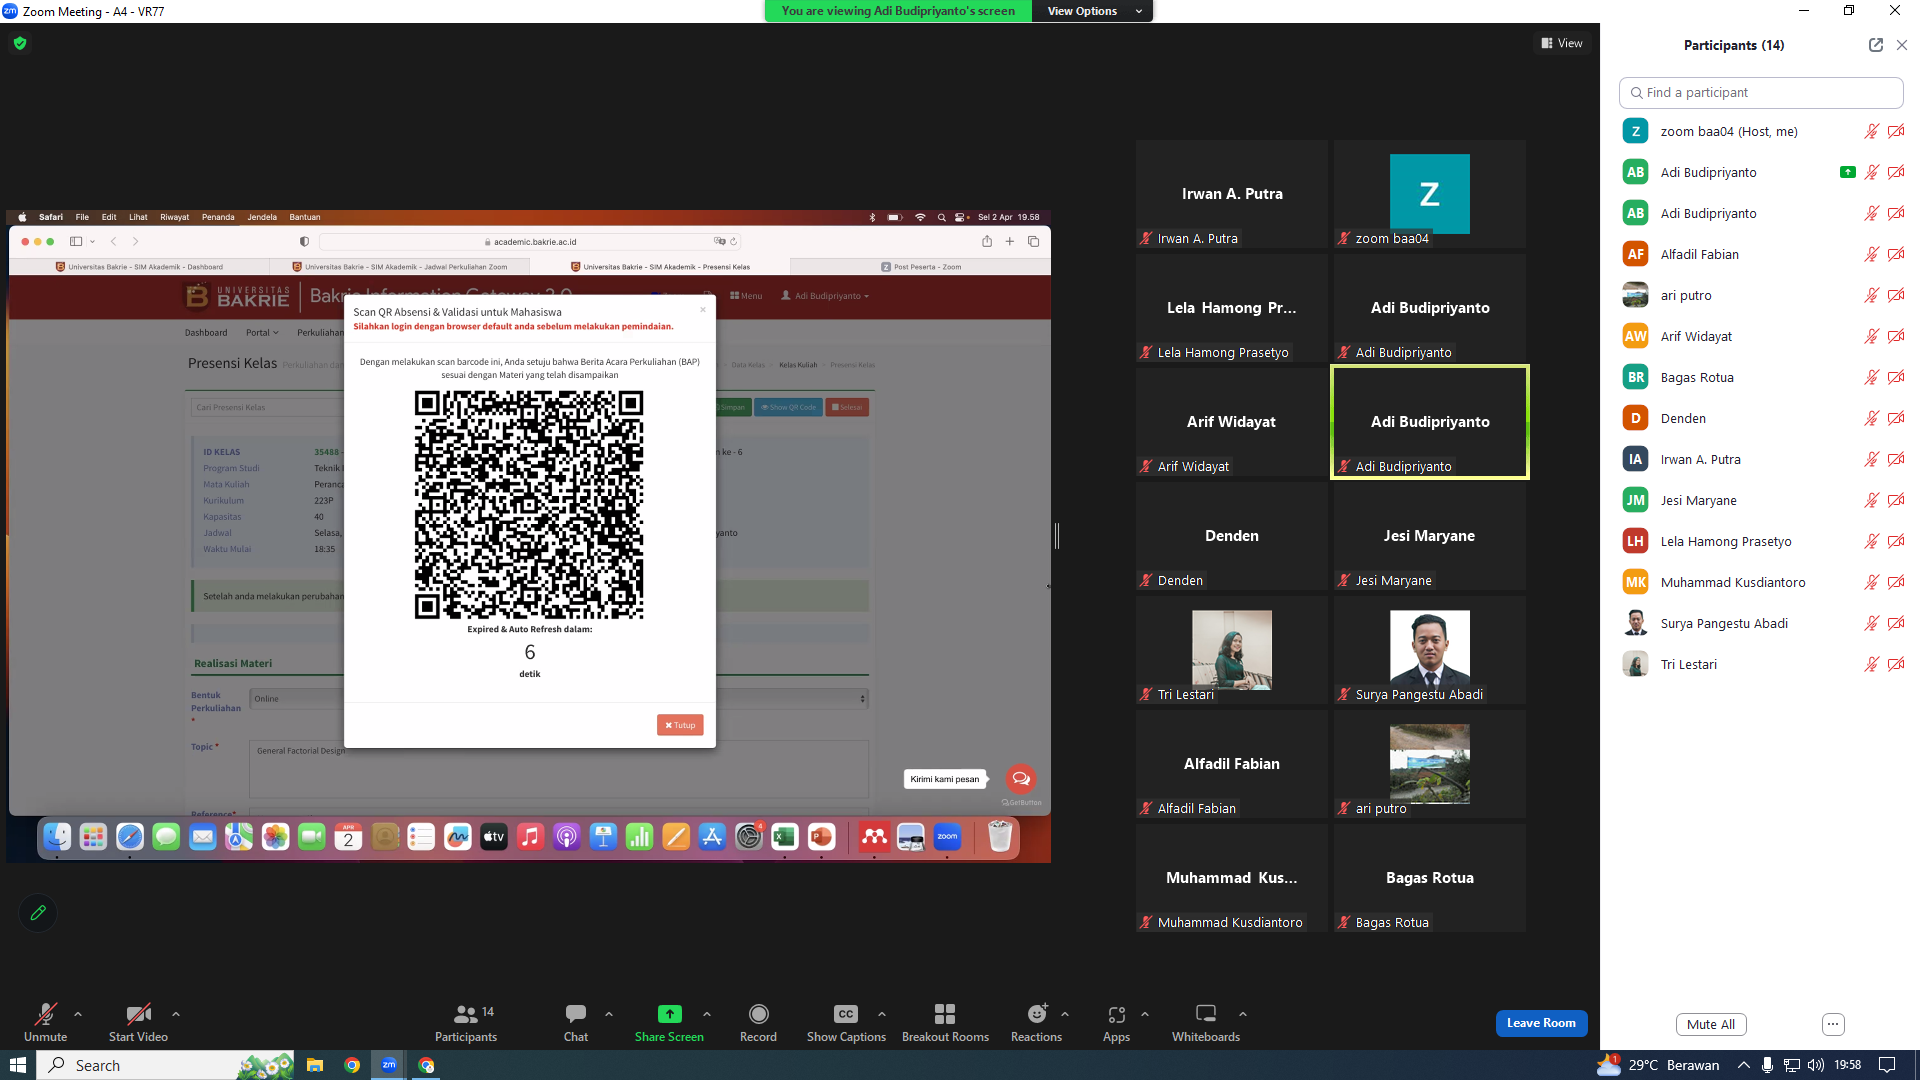This screenshot has height=1080, width=1920.
Task: Open the Reactions picker
Action: [x=1036, y=1022]
